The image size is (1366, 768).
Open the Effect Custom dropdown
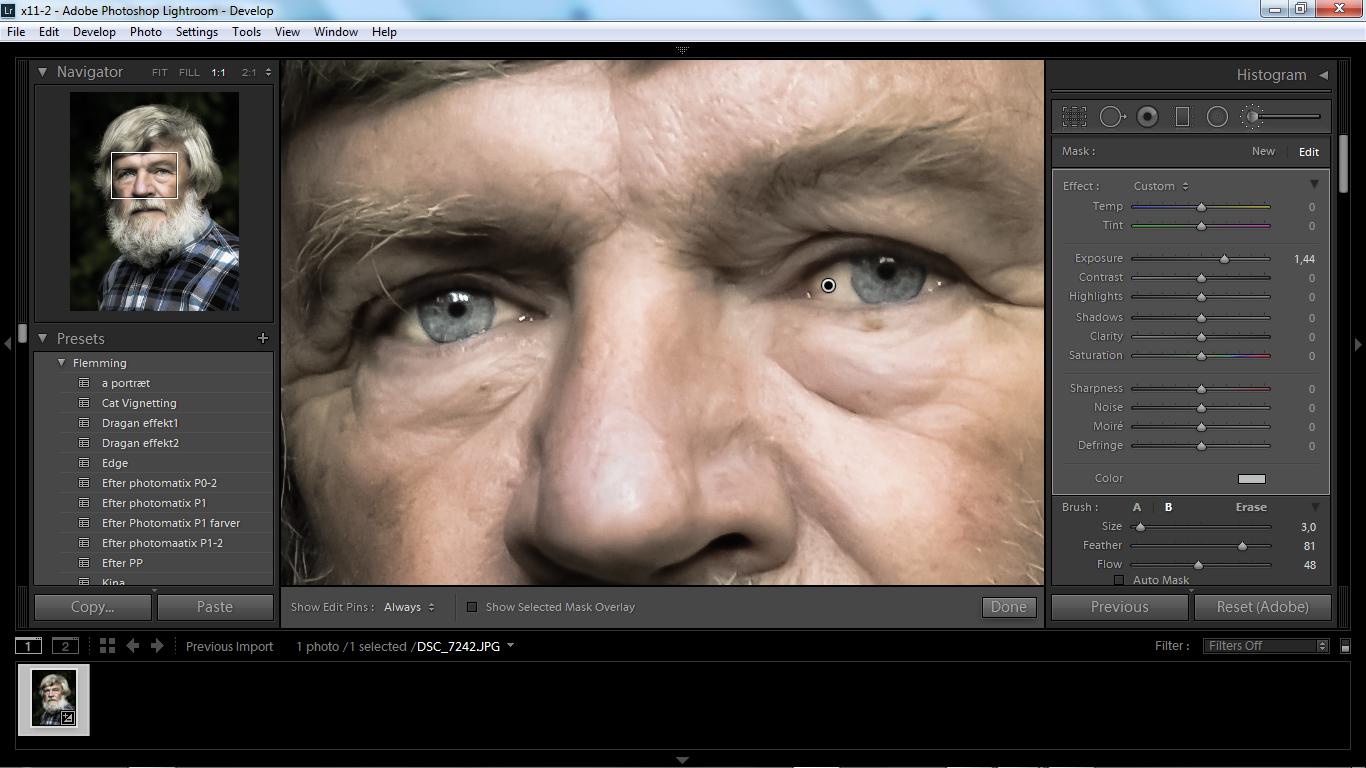pos(1161,186)
